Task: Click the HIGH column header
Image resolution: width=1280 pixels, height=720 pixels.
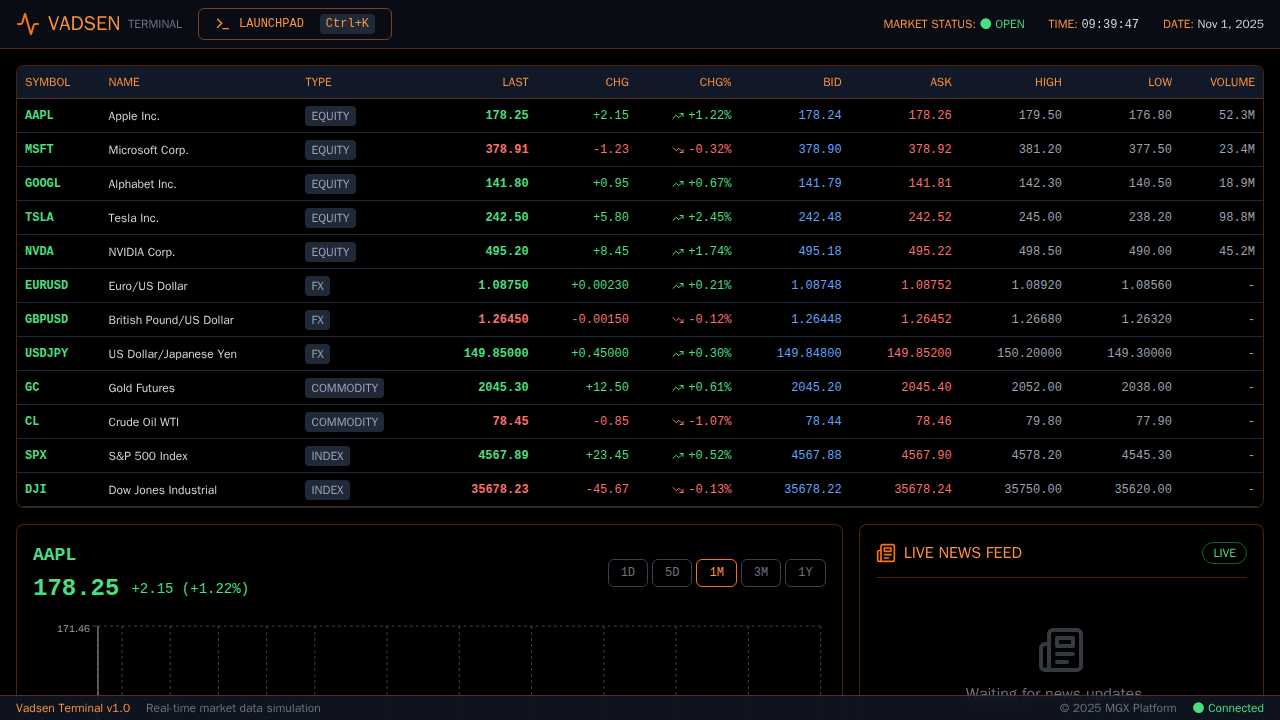Action: pos(1049,82)
